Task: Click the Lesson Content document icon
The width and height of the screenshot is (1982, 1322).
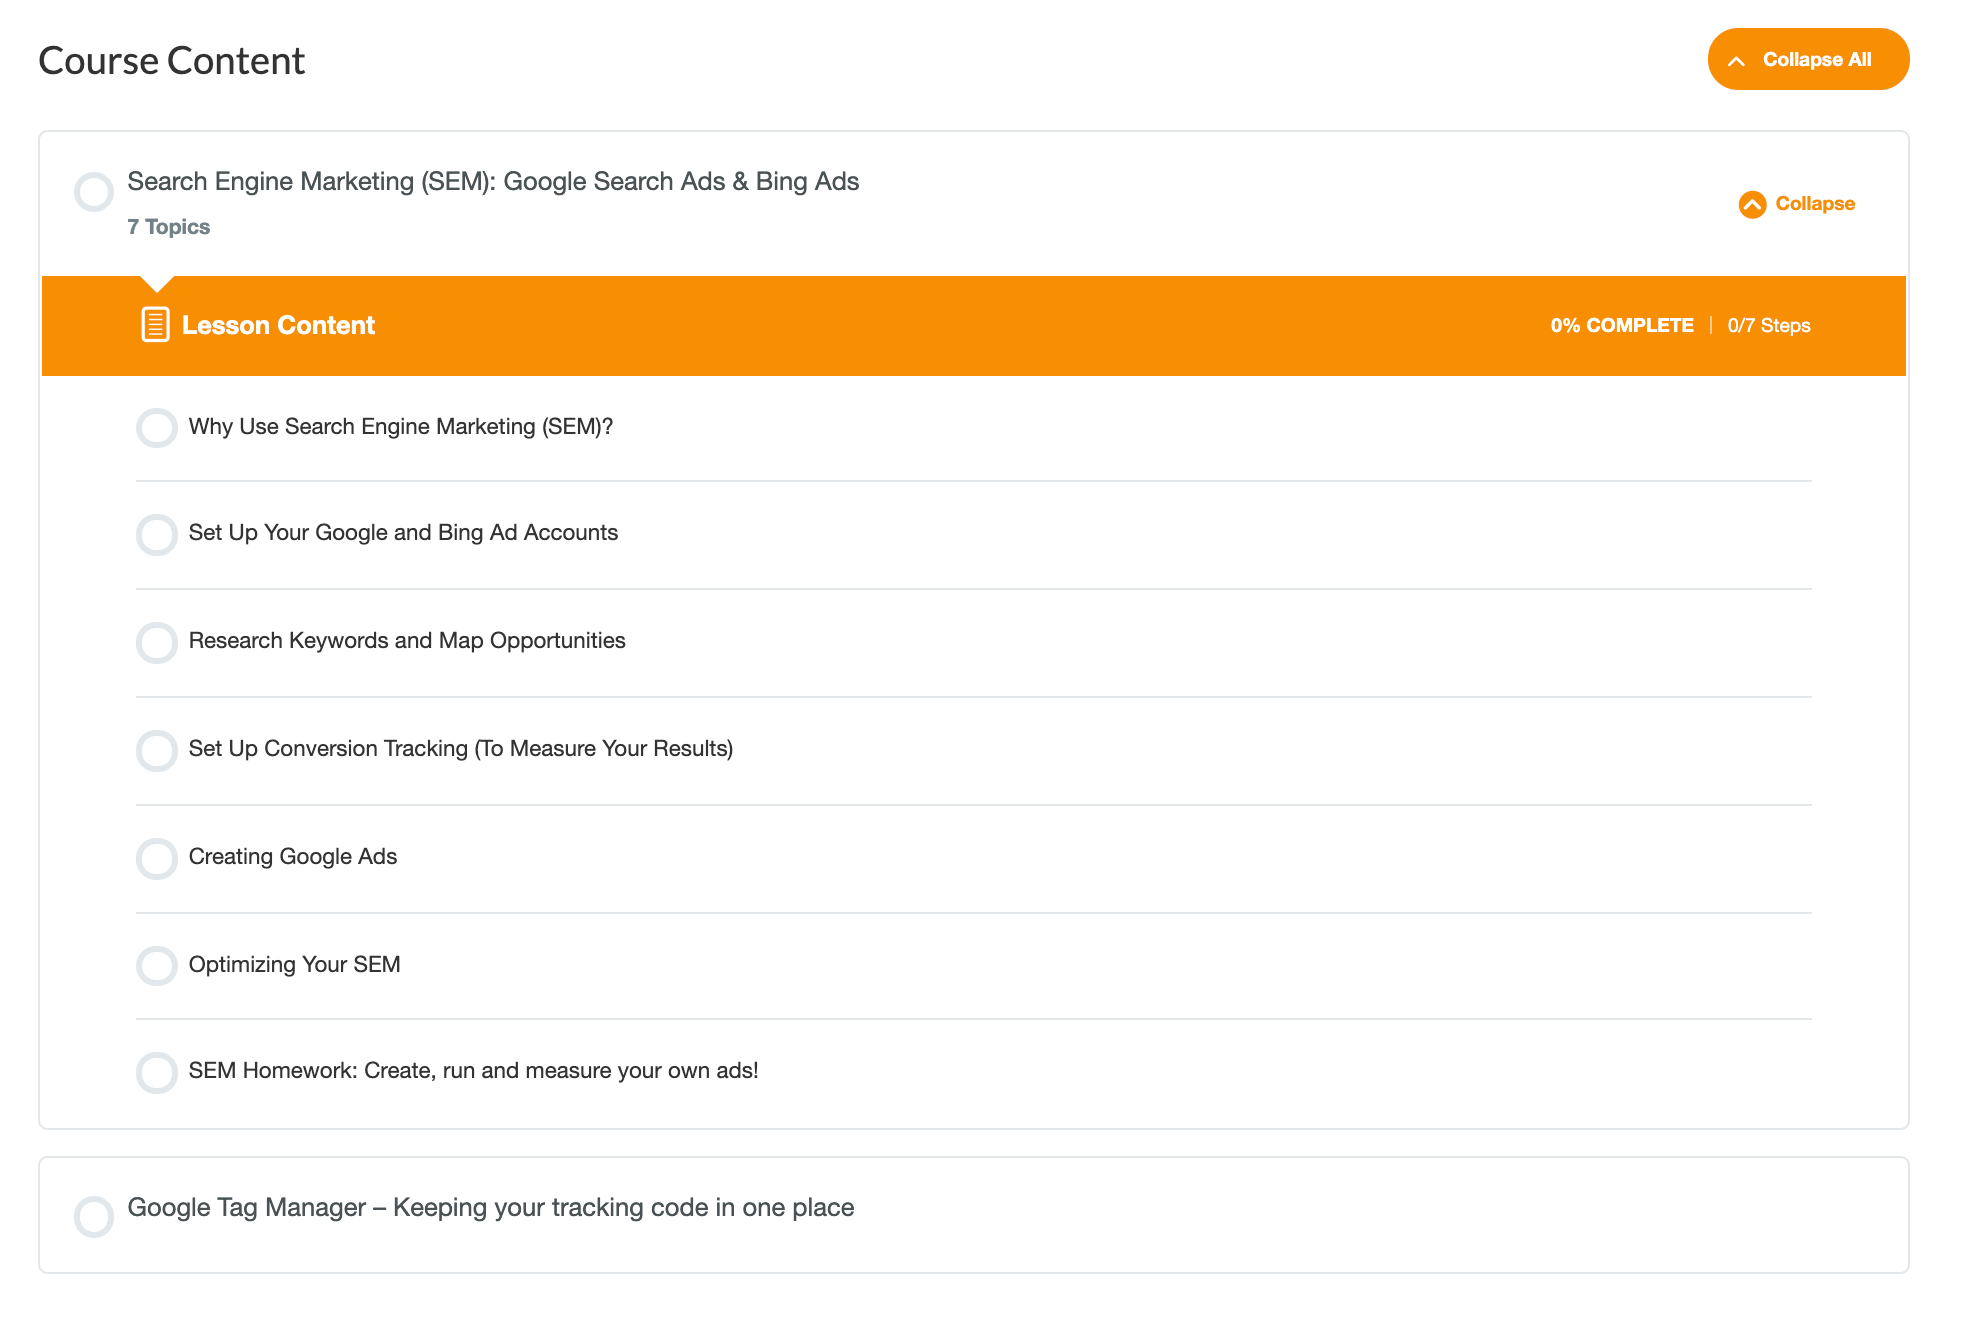Action: tap(155, 325)
